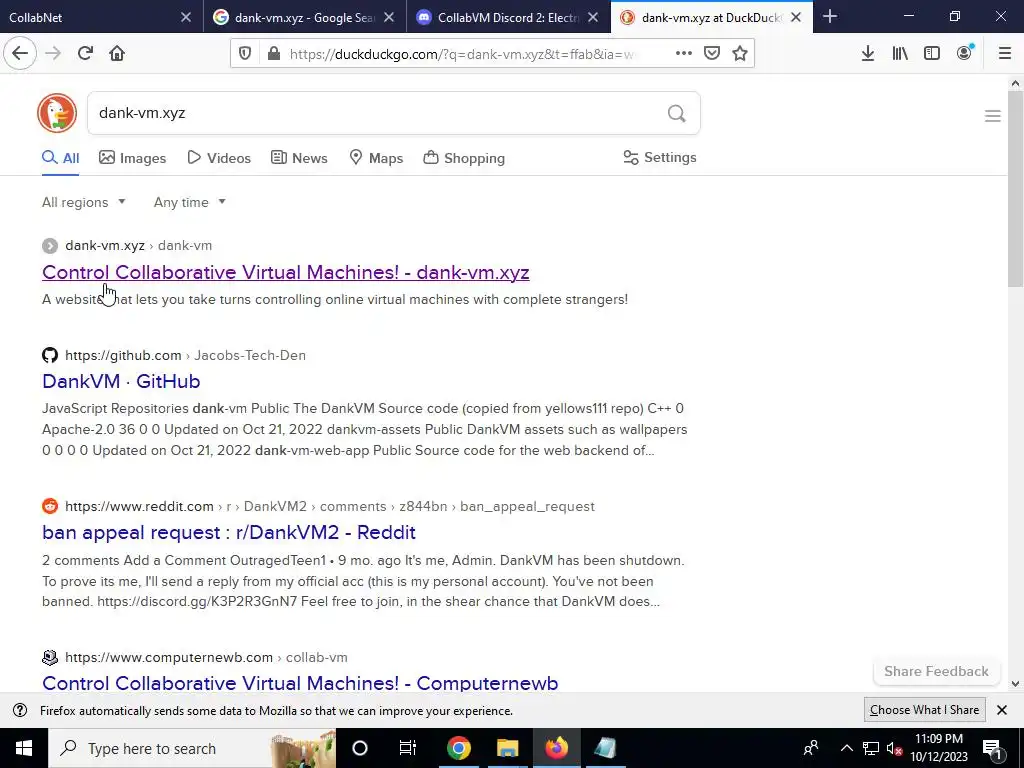Select the Maps search tab
The width and height of the screenshot is (1024, 768).
(x=376, y=158)
